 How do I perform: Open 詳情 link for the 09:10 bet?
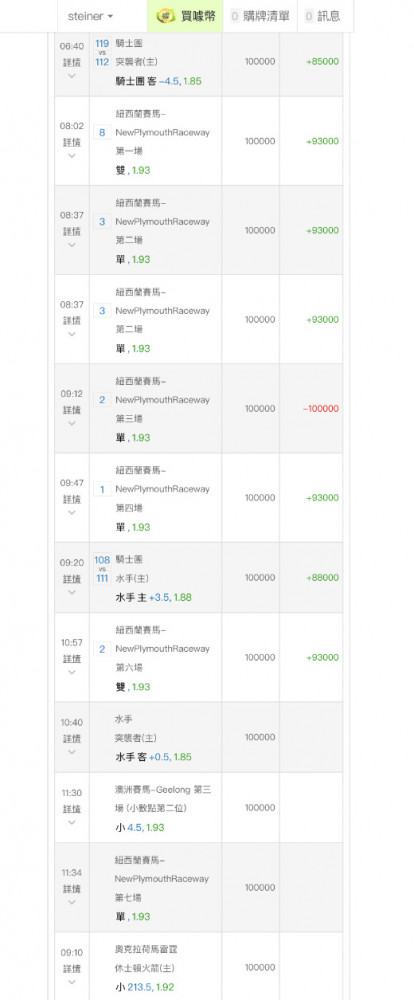(x=71, y=969)
